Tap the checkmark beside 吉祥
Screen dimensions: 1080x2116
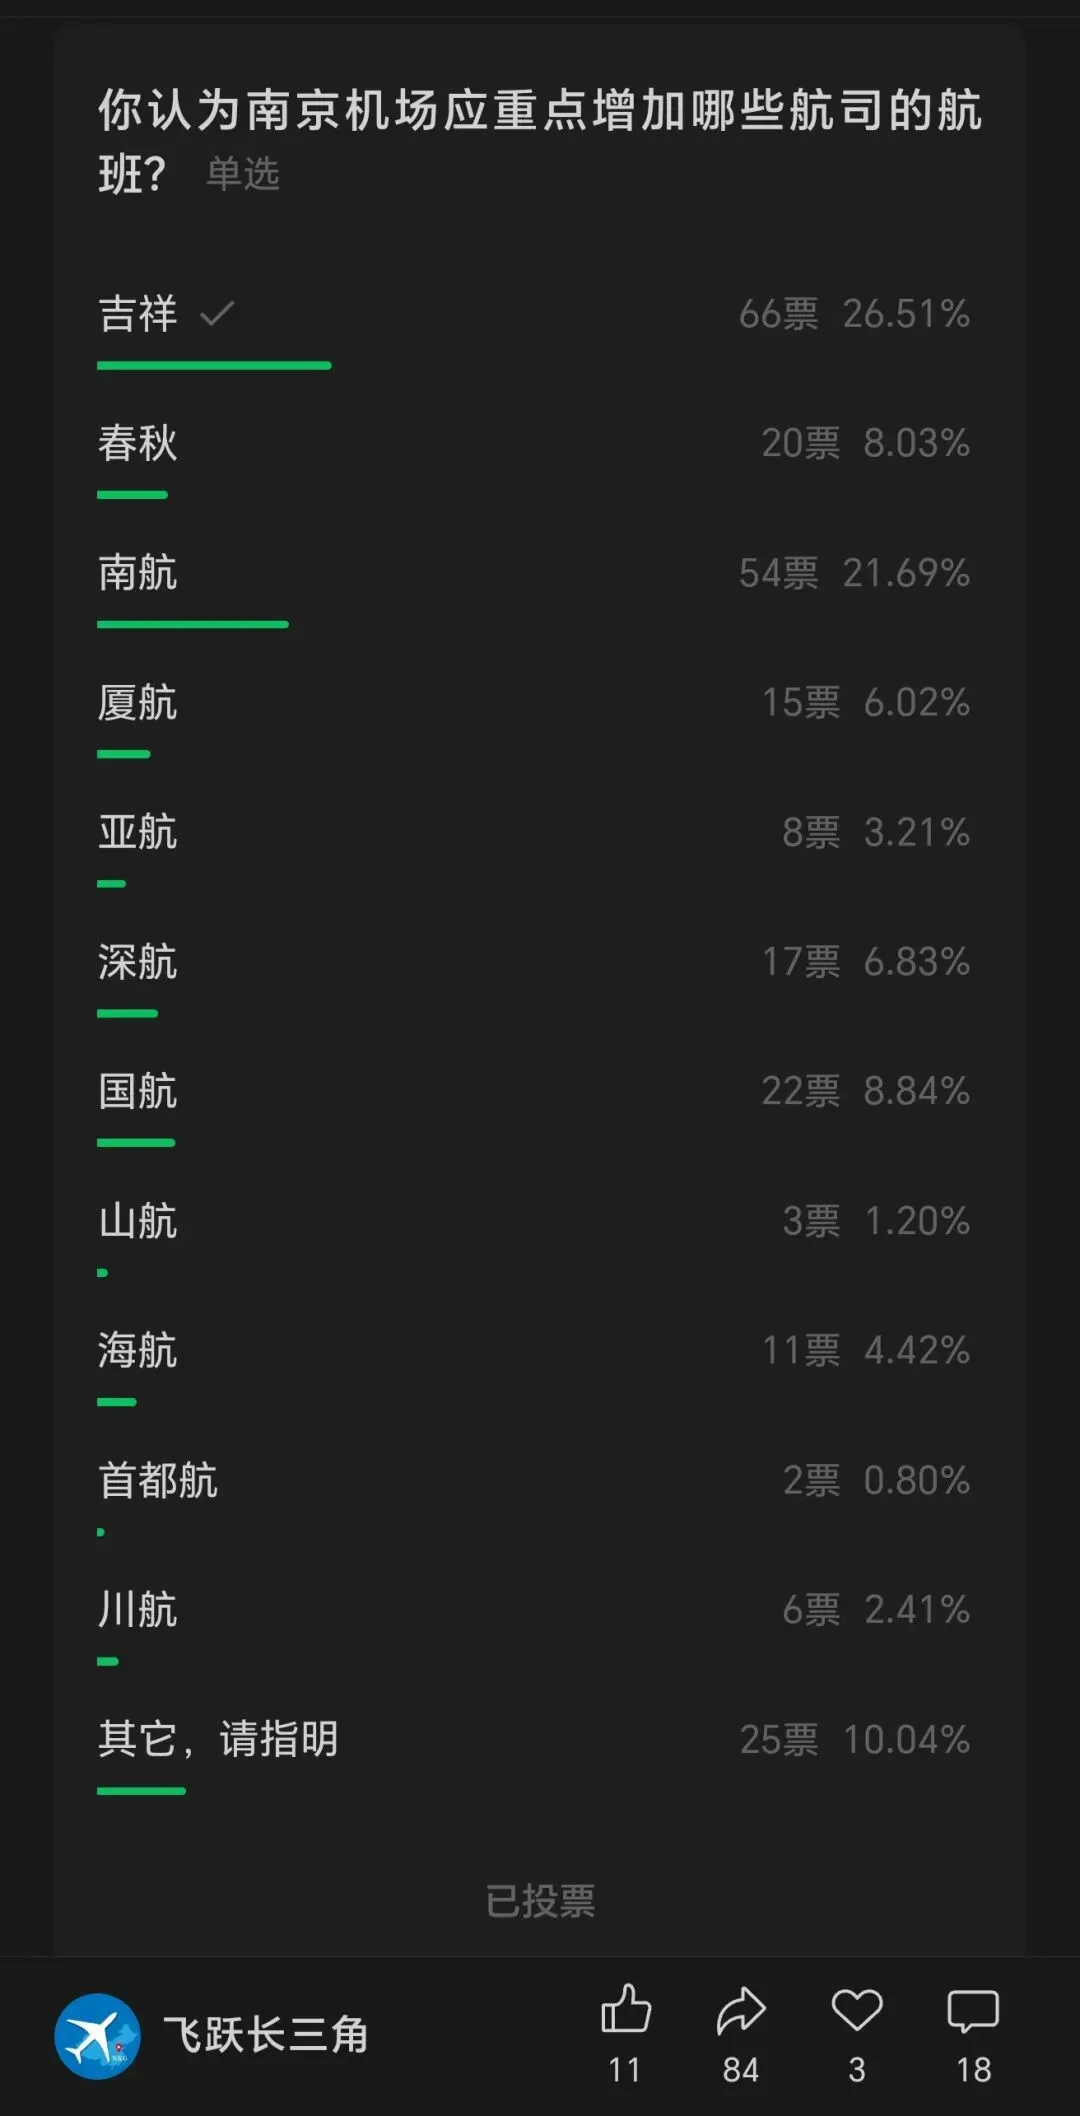coord(217,314)
